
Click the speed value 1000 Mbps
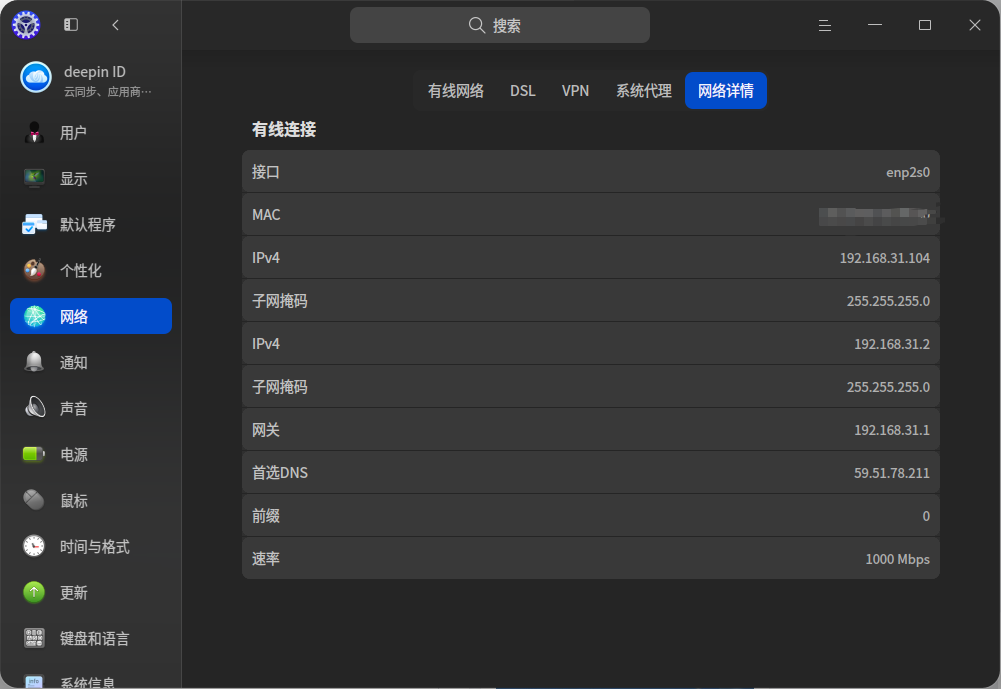(898, 559)
